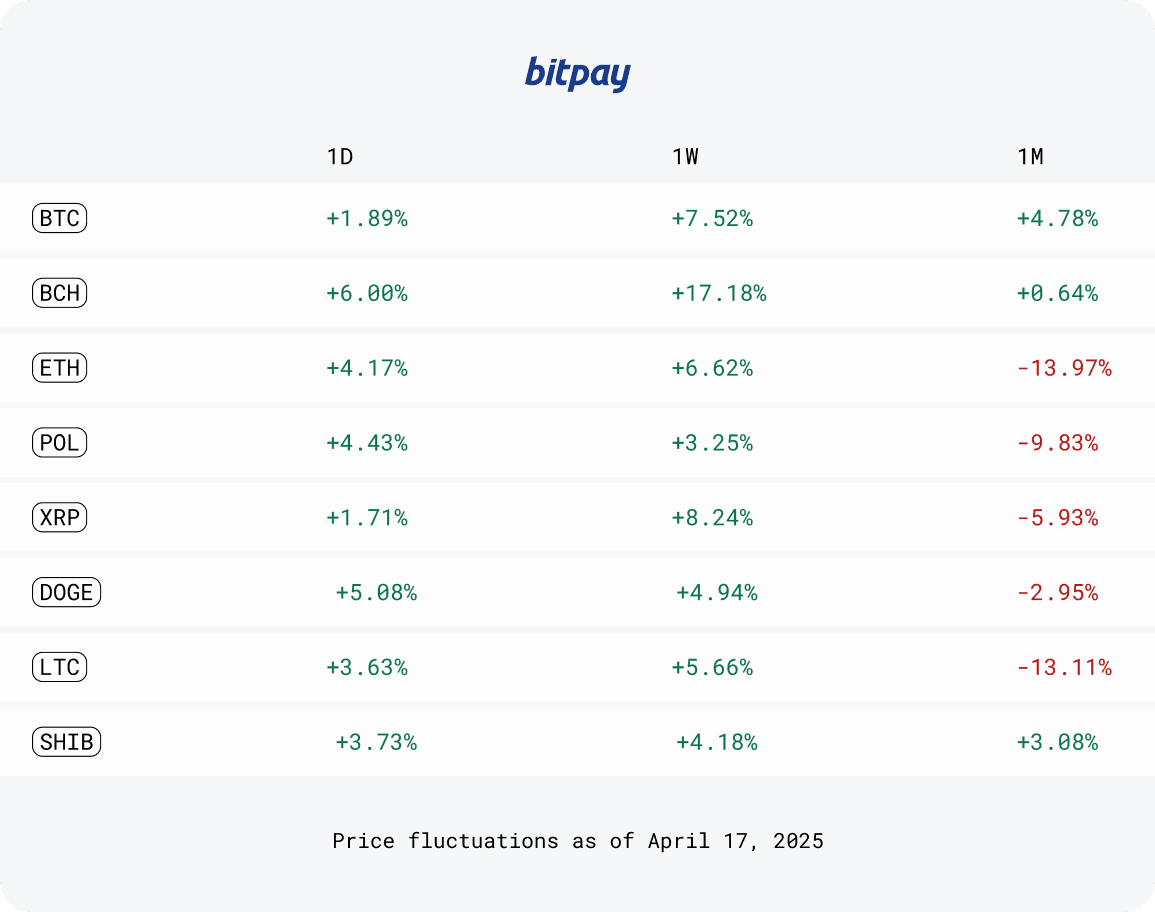1155x912 pixels.
Task: Click BCH 1W value +17.18%
Action: 719,293
